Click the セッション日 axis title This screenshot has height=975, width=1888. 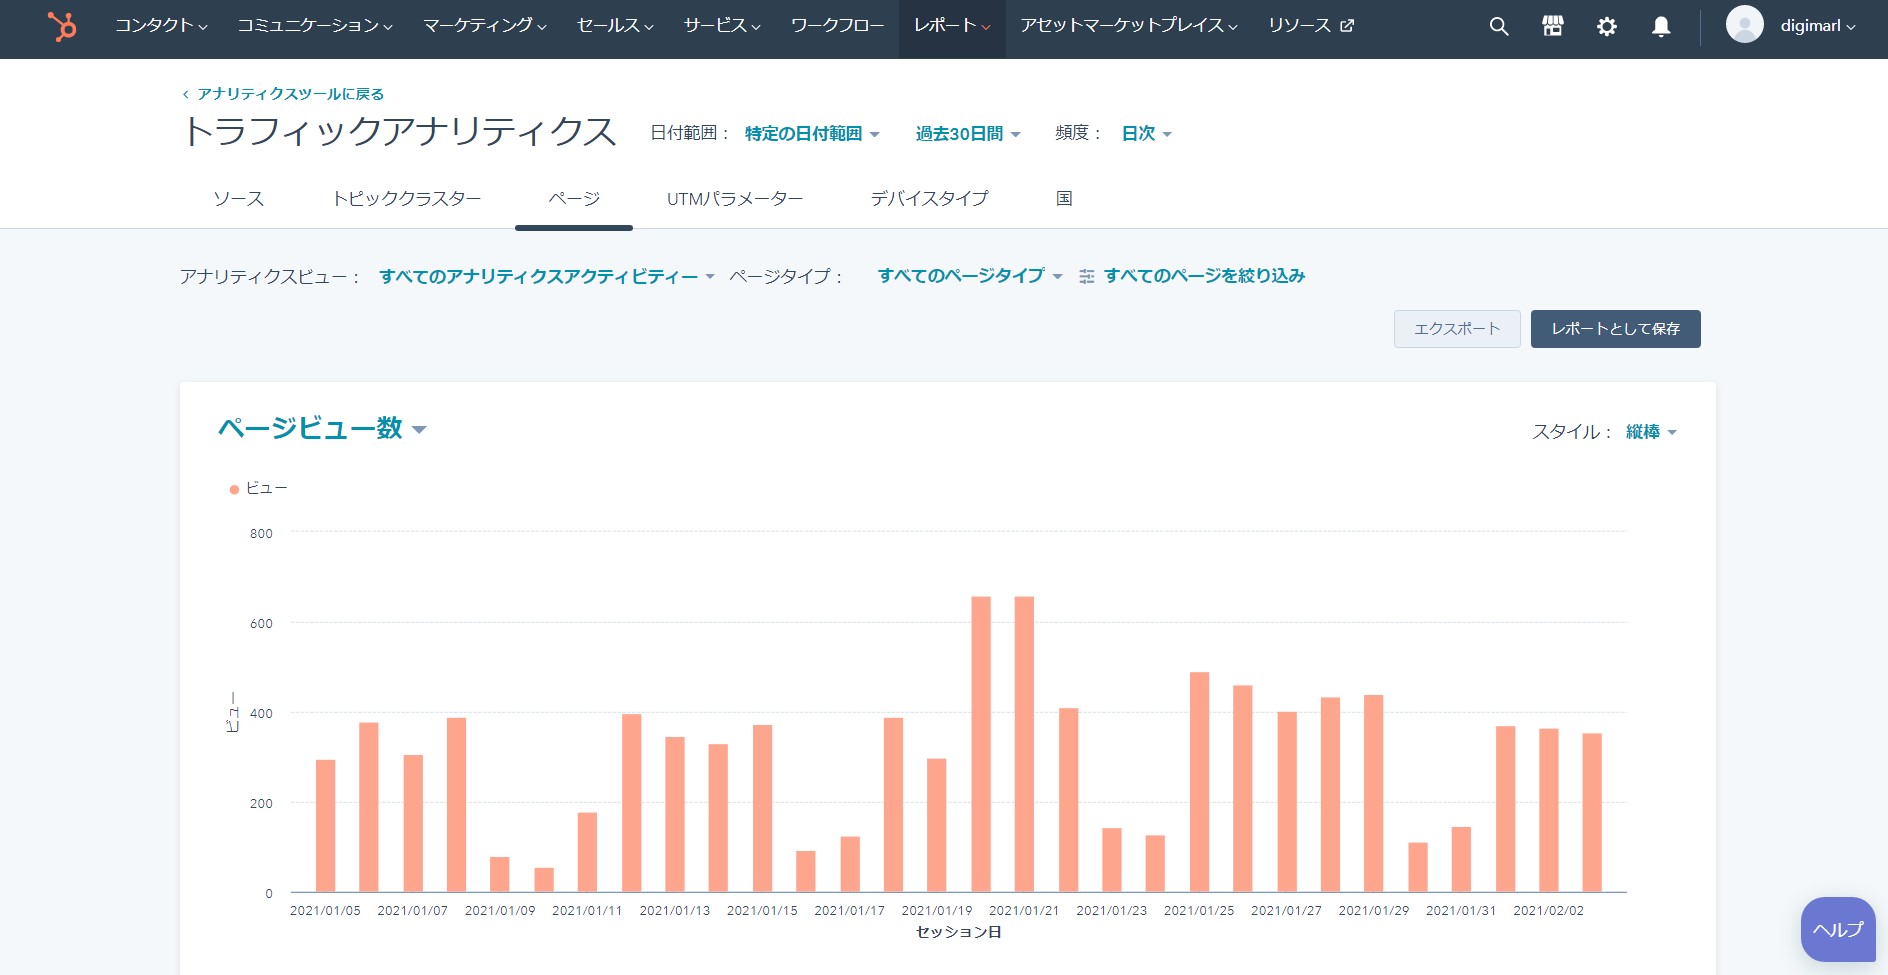tap(958, 932)
